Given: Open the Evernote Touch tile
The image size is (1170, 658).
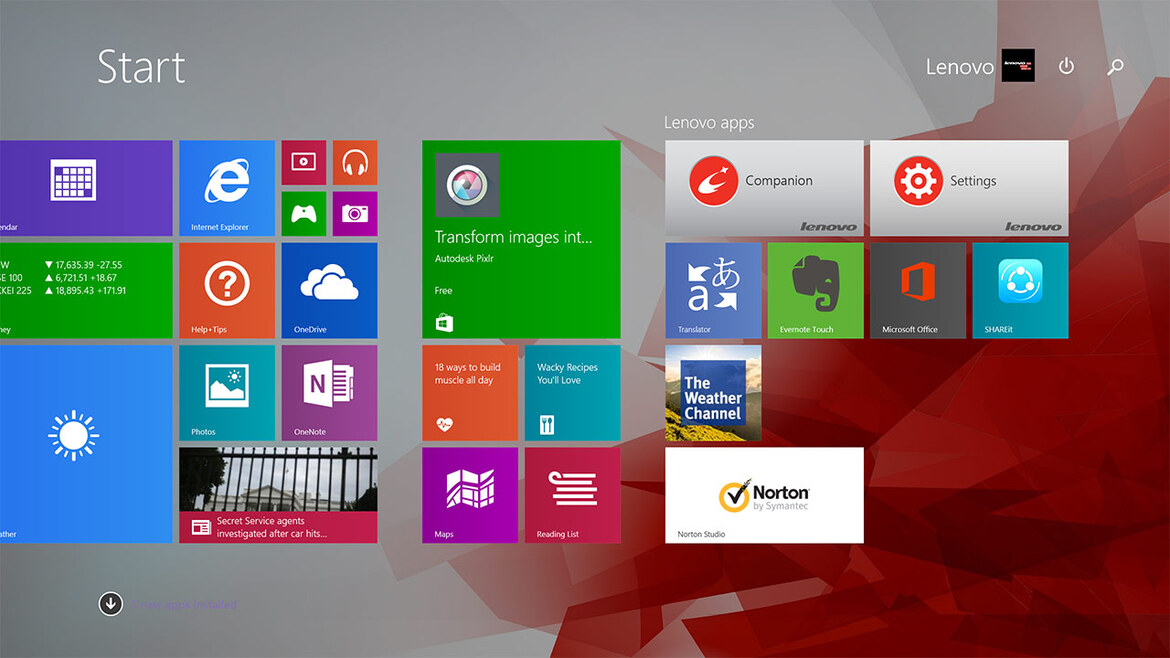Looking at the screenshot, I should (816, 290).
